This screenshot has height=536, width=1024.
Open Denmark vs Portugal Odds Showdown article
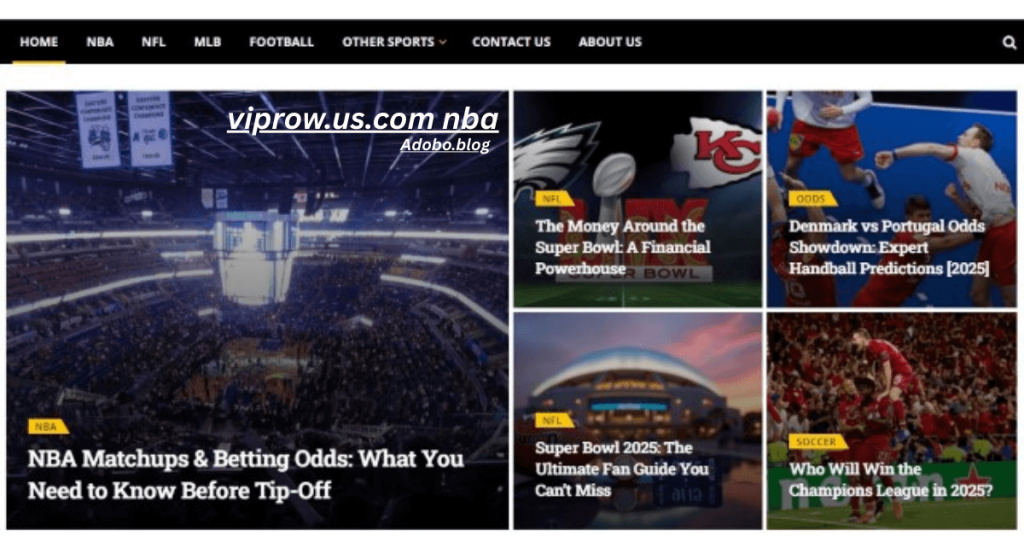pos(889,247)
